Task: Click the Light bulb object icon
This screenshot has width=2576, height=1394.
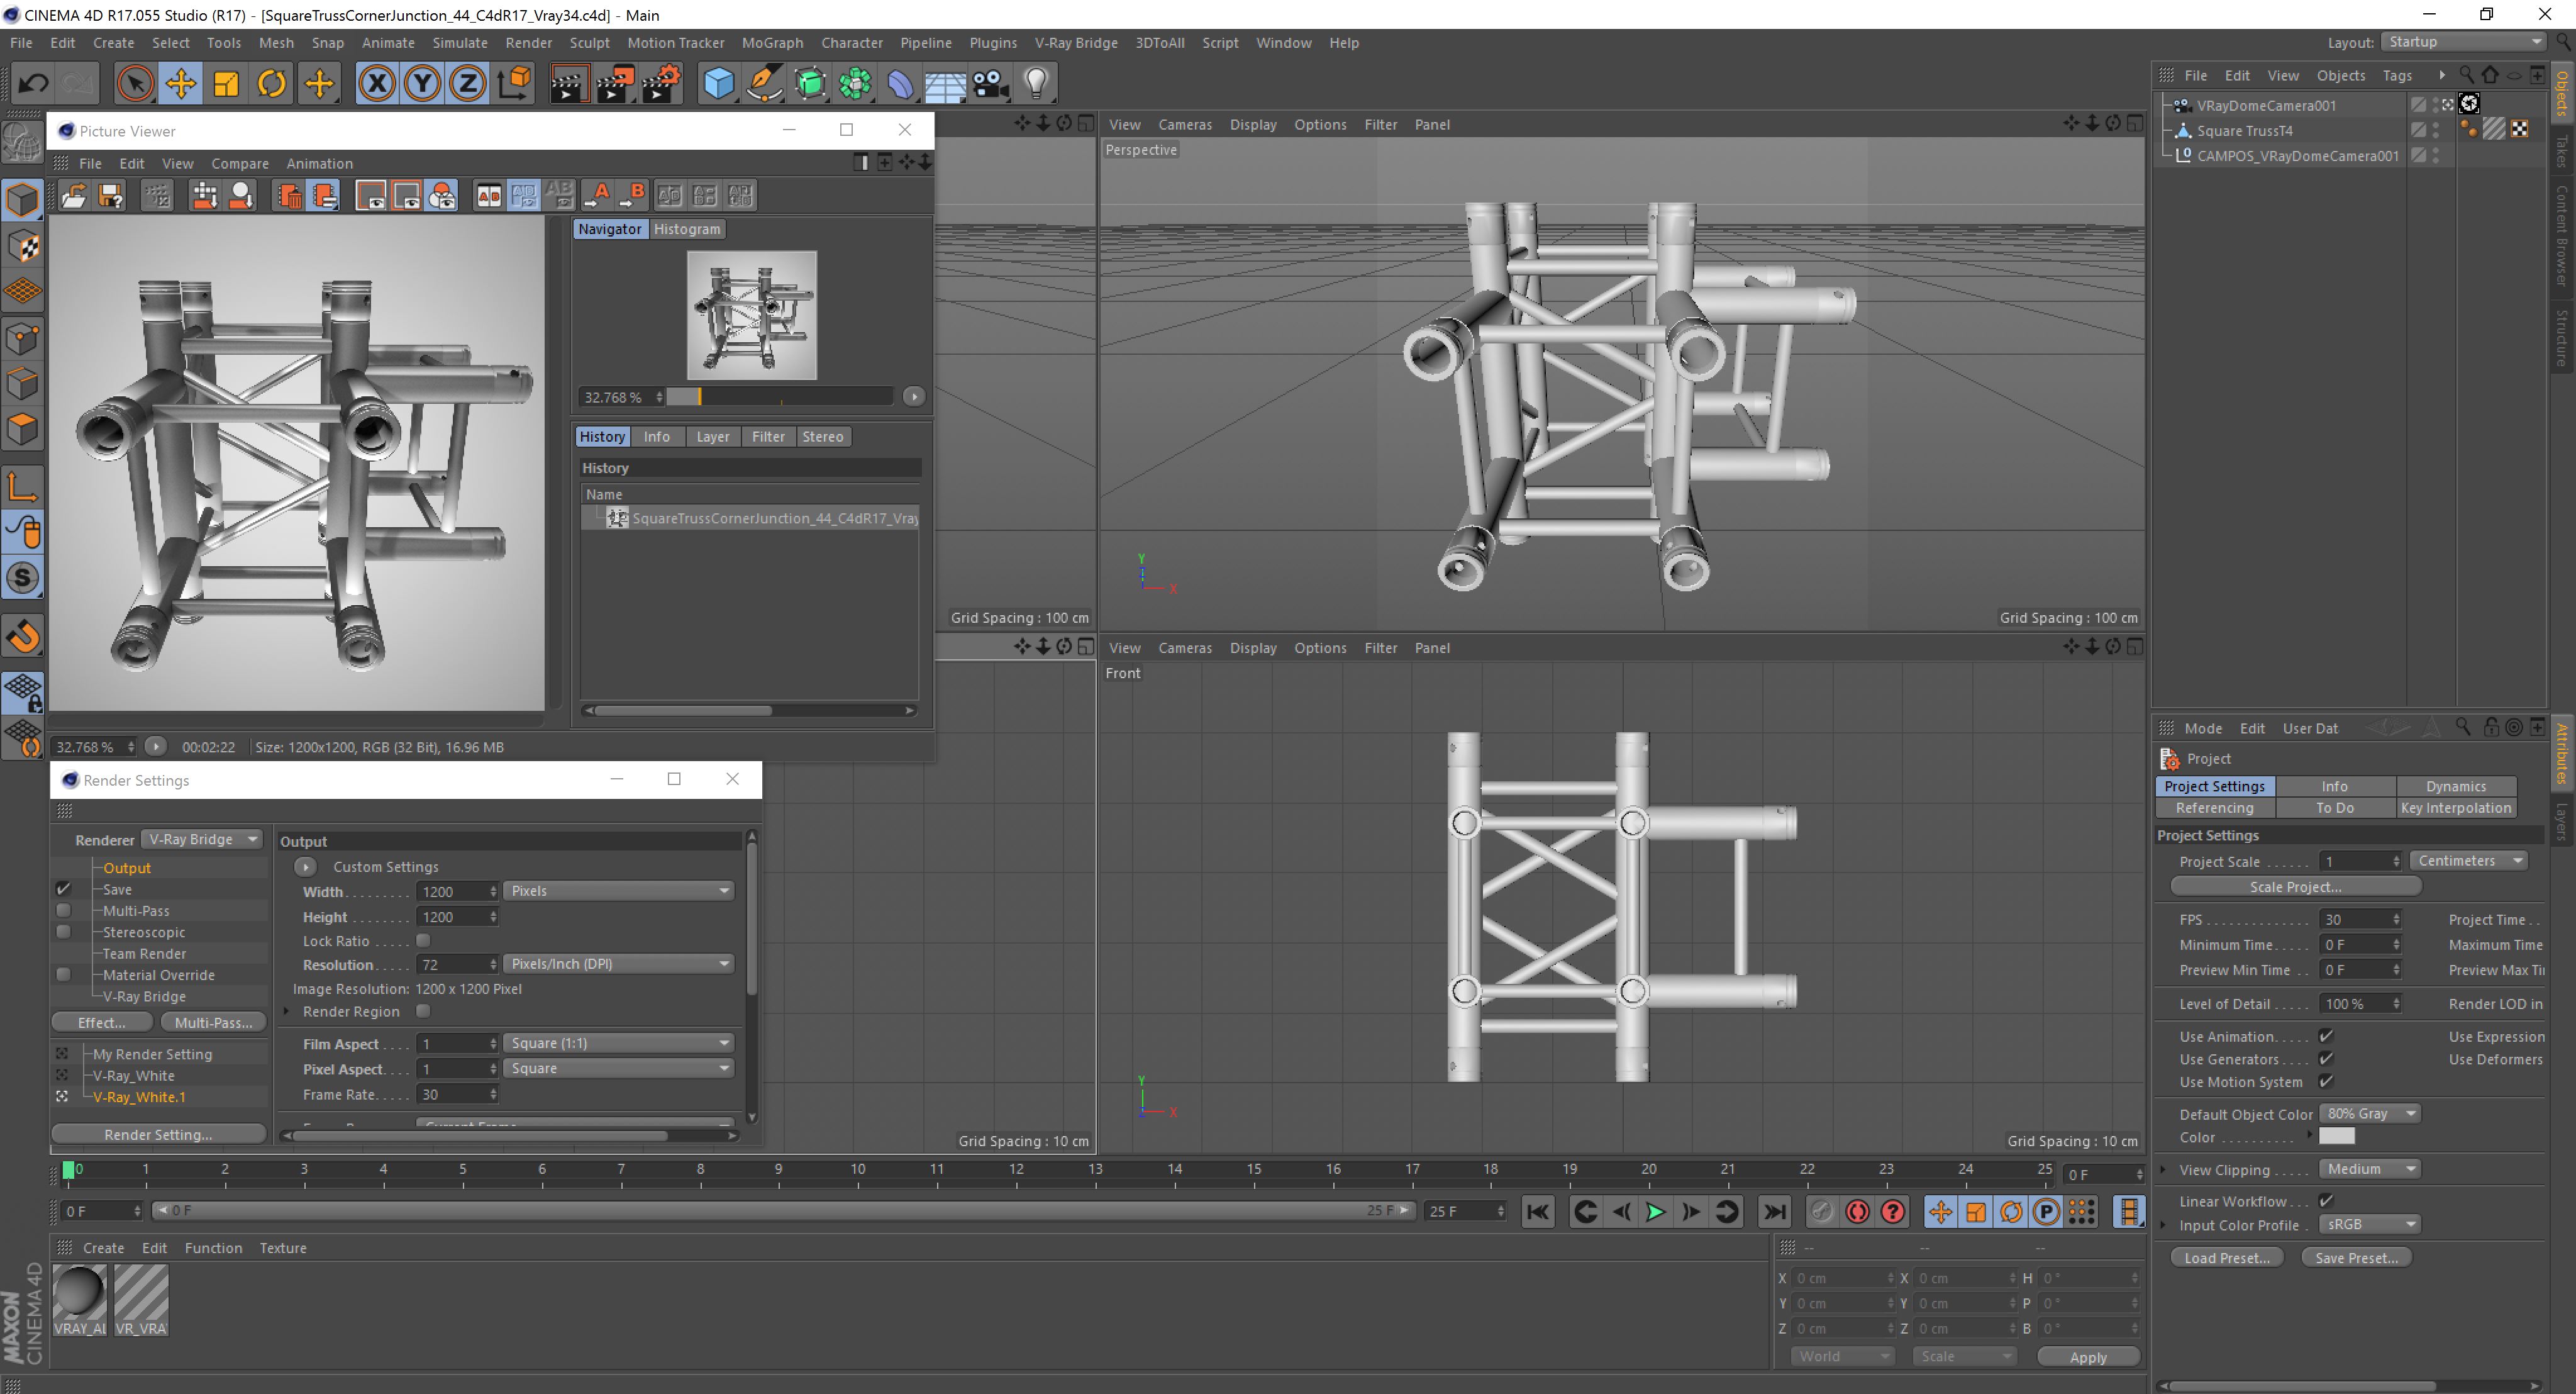Action: tap(1036, 83)
